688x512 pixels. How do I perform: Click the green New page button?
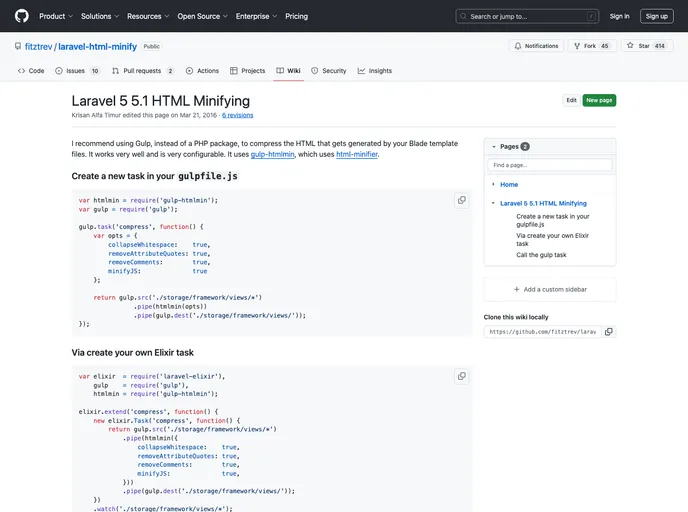599,100
